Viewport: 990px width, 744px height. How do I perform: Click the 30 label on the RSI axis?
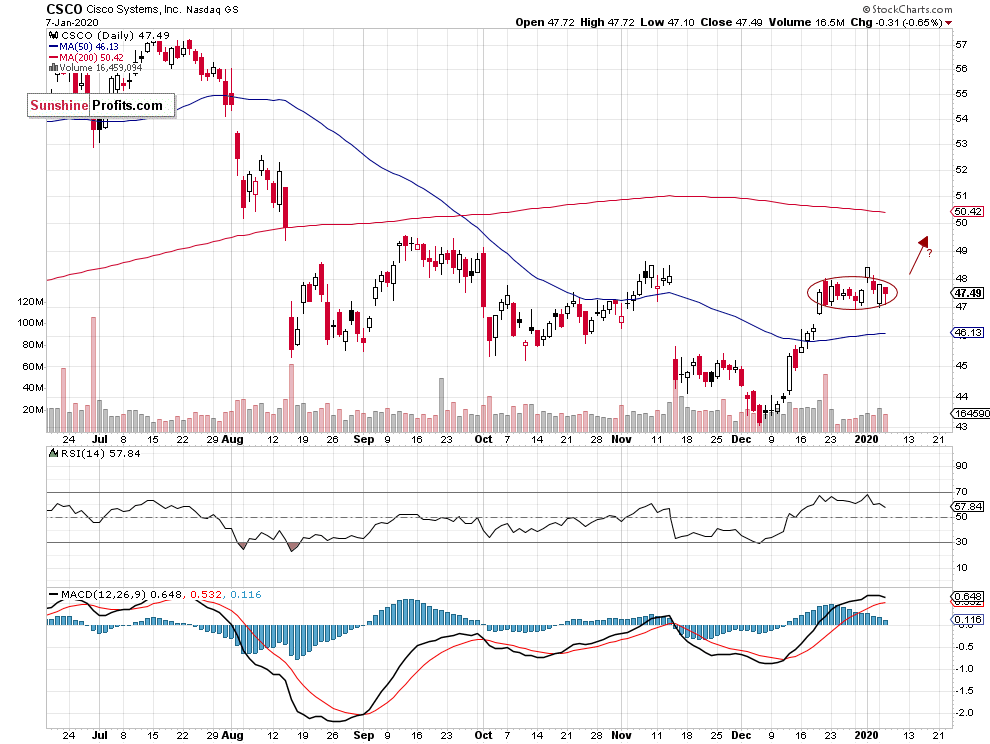(961, 542)
